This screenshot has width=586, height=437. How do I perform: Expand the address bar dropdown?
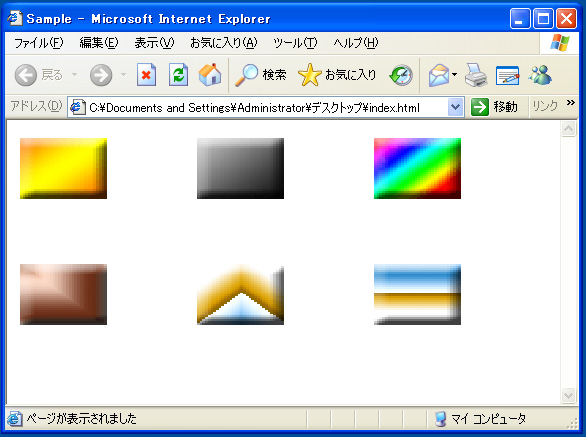(455, 107)
